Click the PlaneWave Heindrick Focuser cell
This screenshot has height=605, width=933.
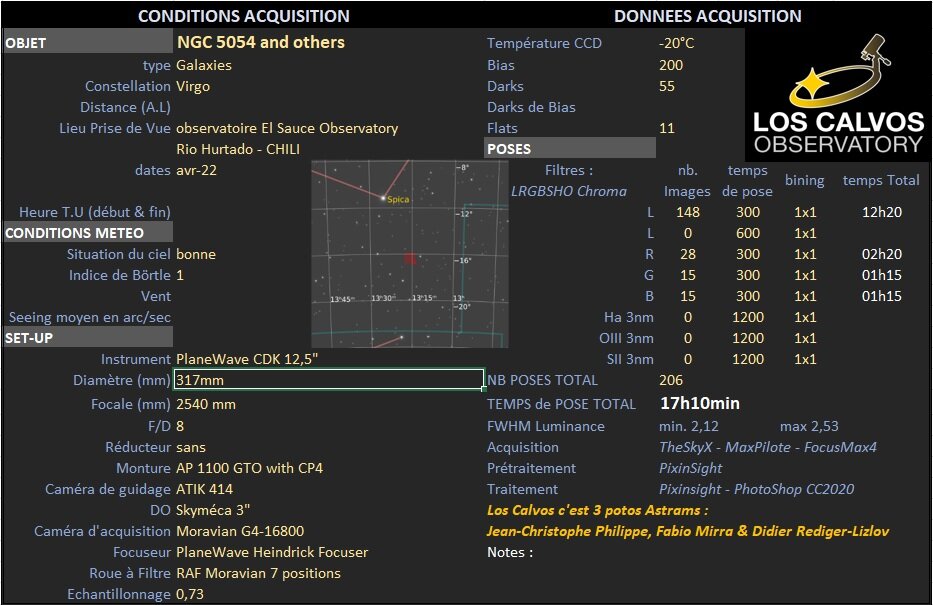[272, 552]
